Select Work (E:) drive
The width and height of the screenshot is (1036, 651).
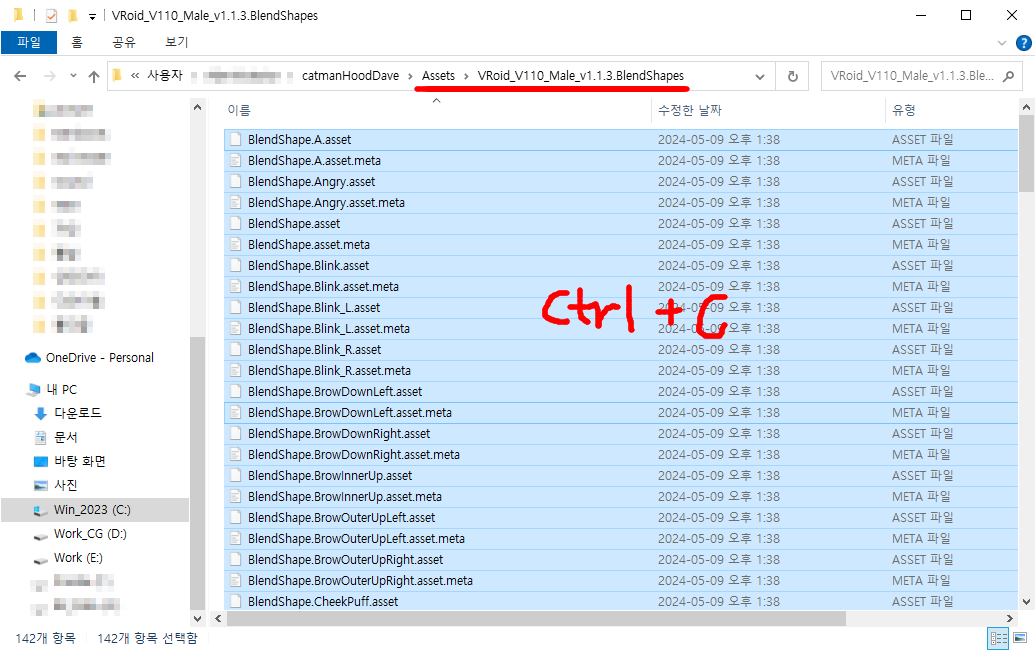[x=78, y=558]
